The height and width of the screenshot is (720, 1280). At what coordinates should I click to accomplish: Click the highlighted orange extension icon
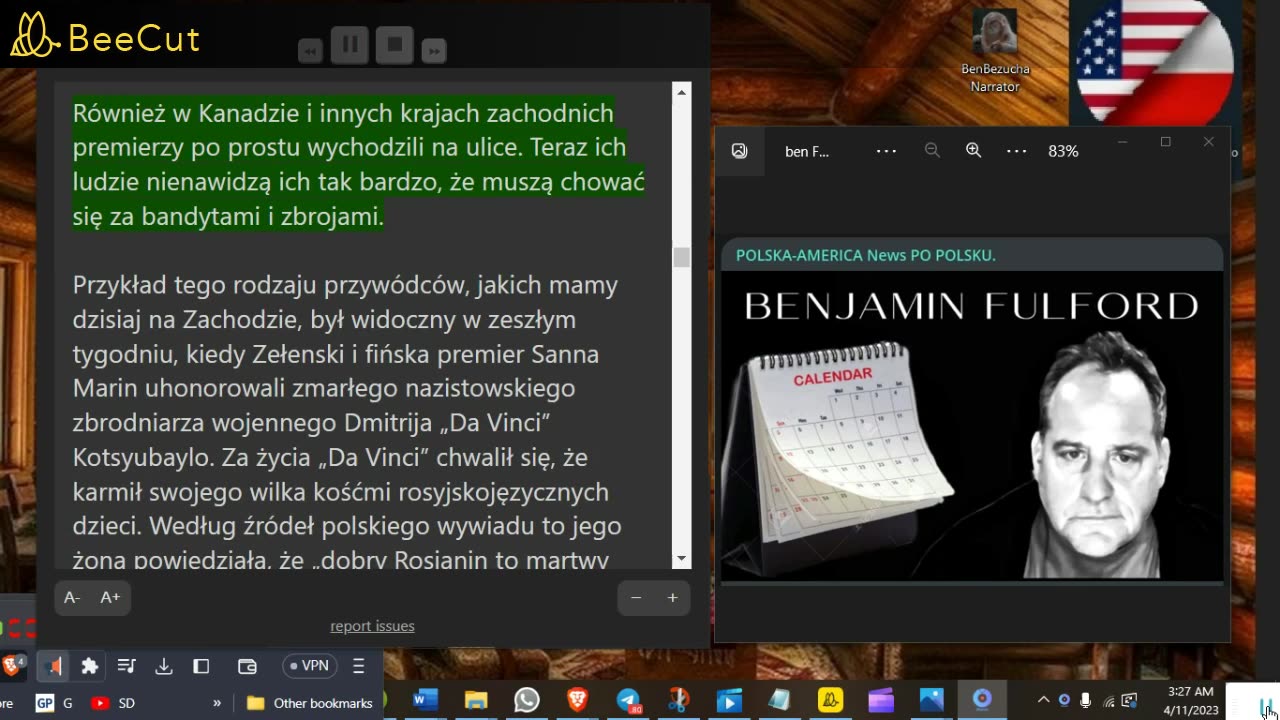pyautogui.click(x=53, y=666)
